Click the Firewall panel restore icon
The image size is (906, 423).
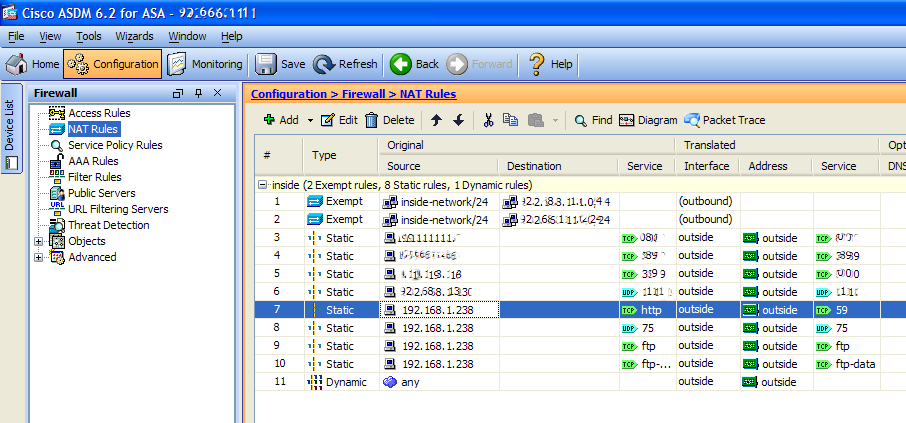[x=178, y=94]
